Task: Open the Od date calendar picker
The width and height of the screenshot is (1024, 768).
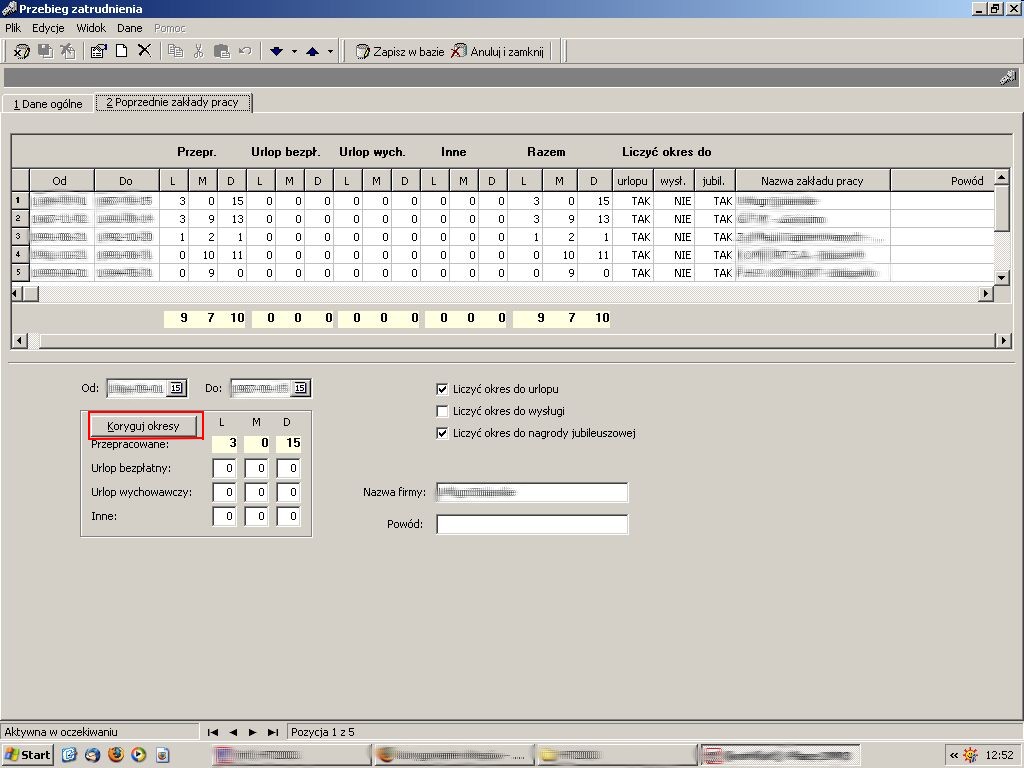Action: click(x=176, y=388)
